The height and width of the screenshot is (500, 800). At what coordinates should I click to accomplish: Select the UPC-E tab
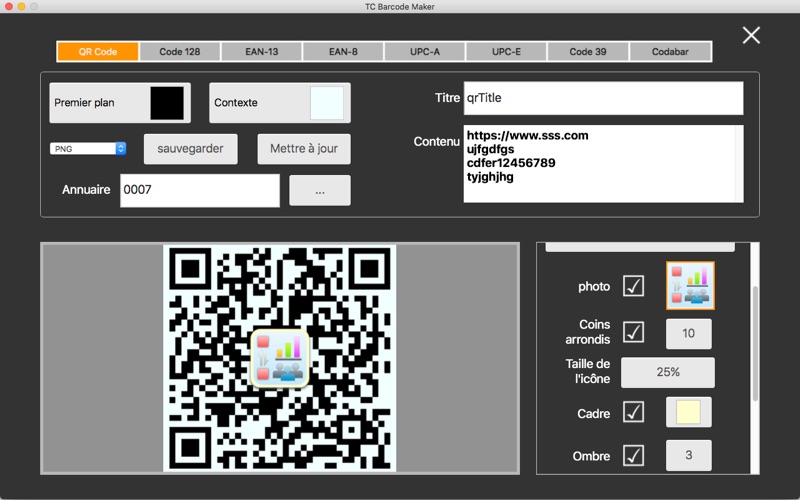[x=506, y=52]
